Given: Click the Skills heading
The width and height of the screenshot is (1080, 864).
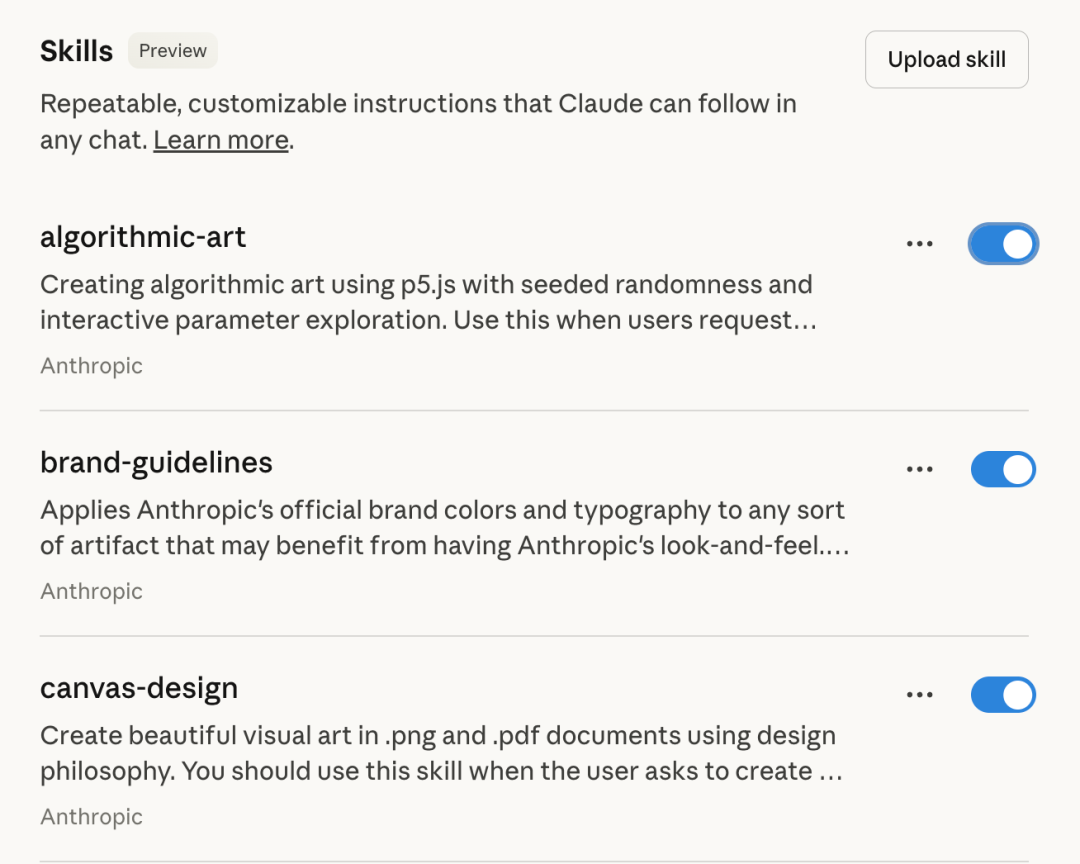Looking at the screenshot, I should (x=76, y=50).
